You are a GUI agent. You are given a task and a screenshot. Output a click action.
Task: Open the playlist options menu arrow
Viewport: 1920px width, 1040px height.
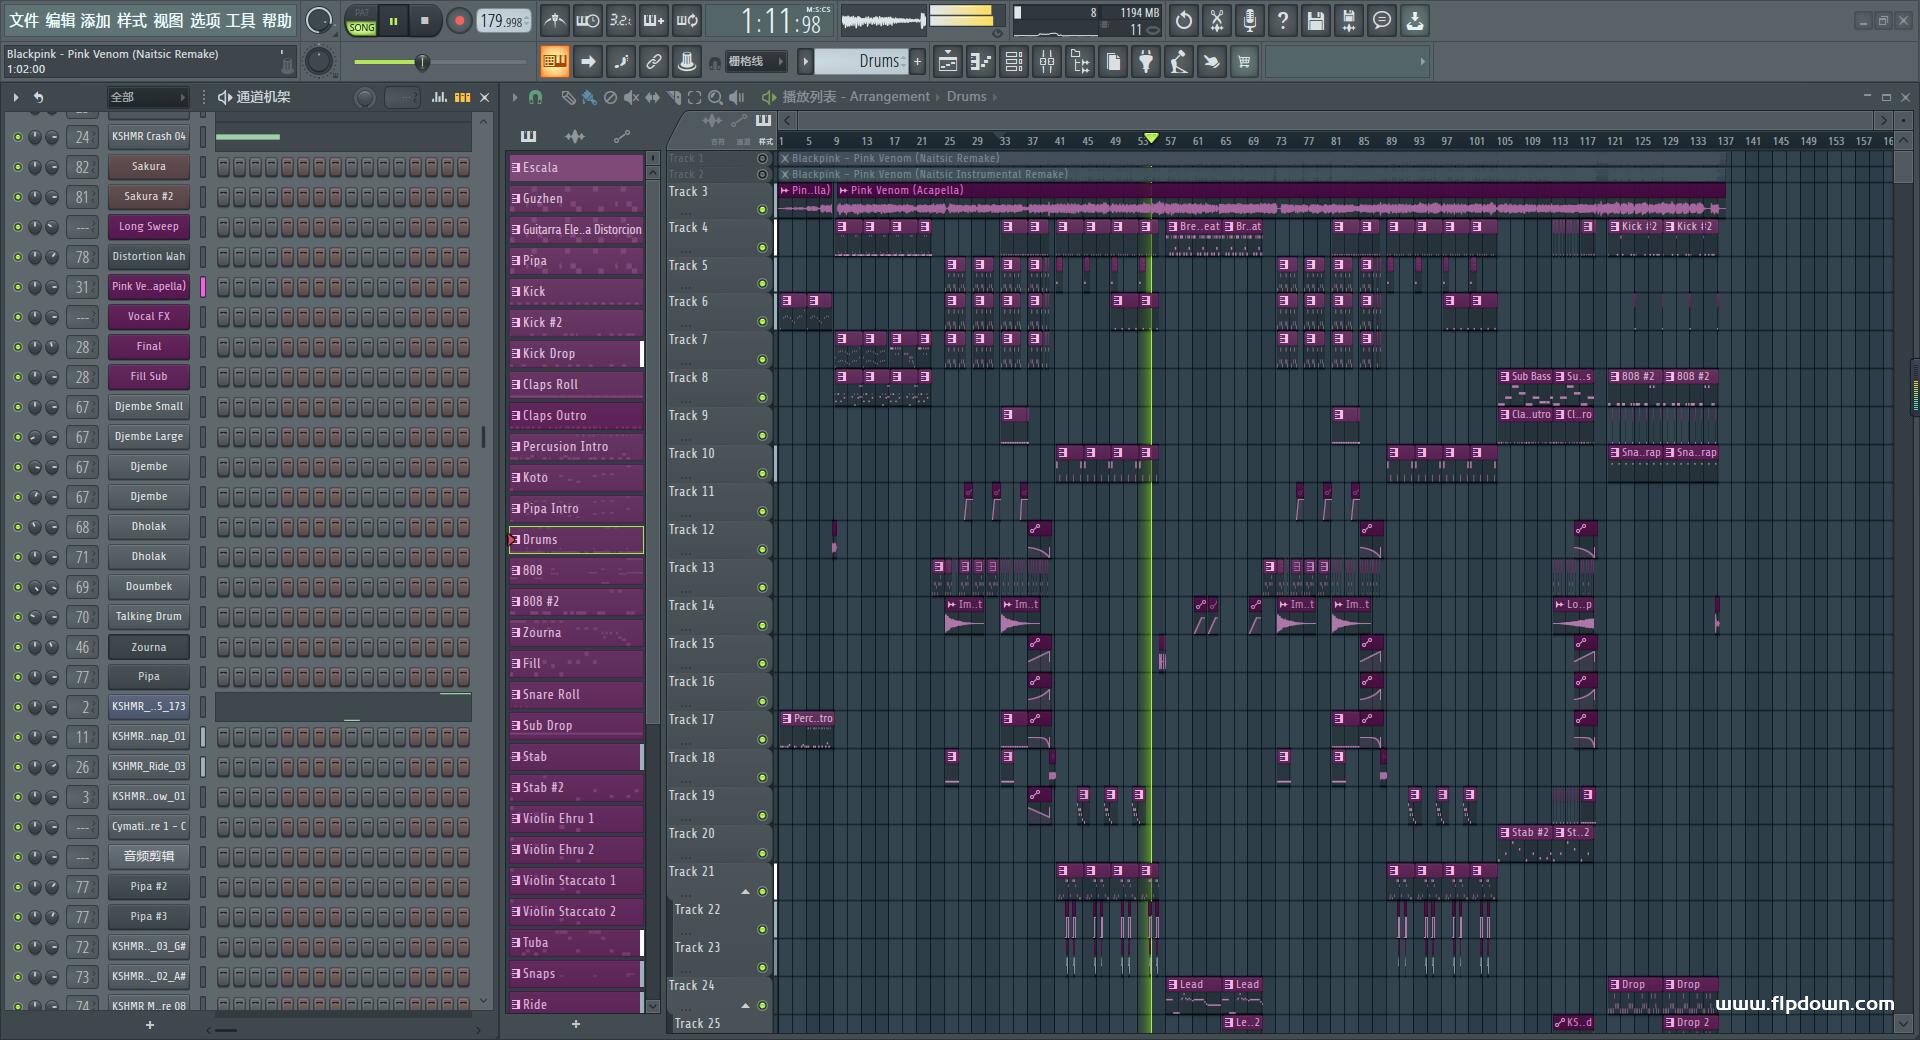tap(515, 97)
